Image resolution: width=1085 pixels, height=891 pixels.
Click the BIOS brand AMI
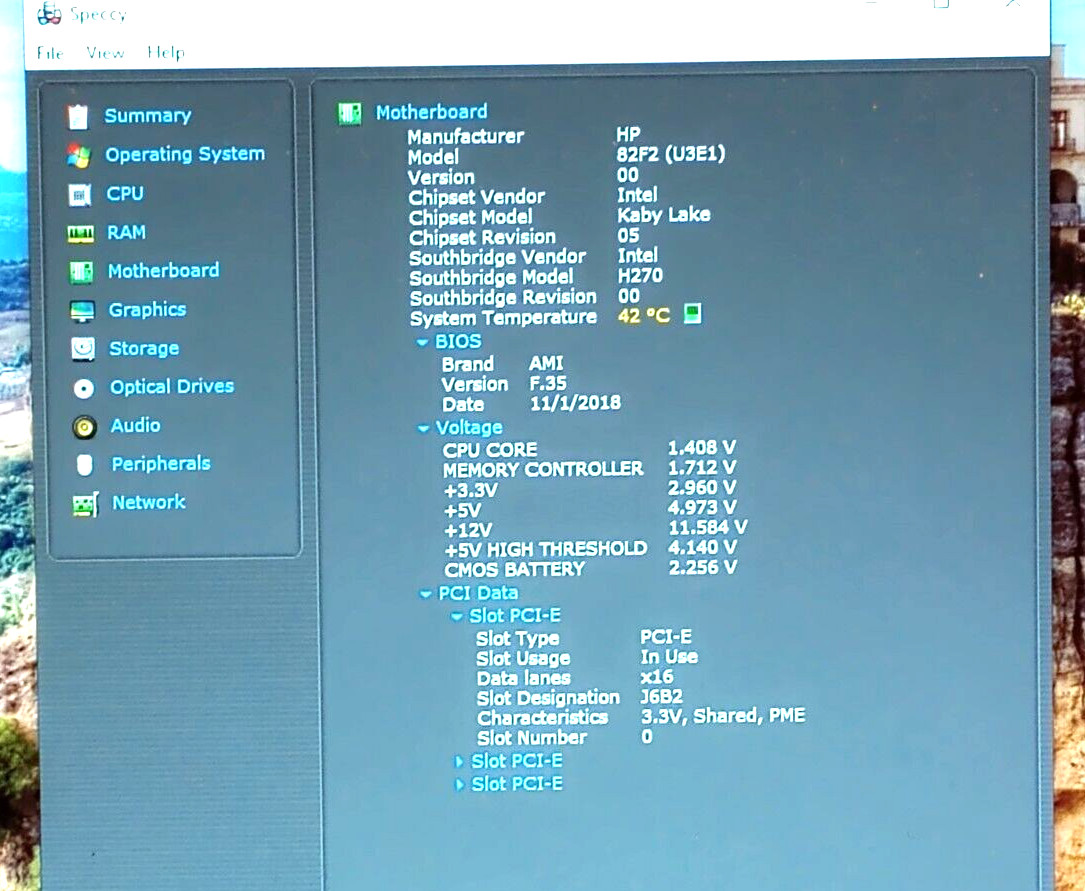point(546,362)
